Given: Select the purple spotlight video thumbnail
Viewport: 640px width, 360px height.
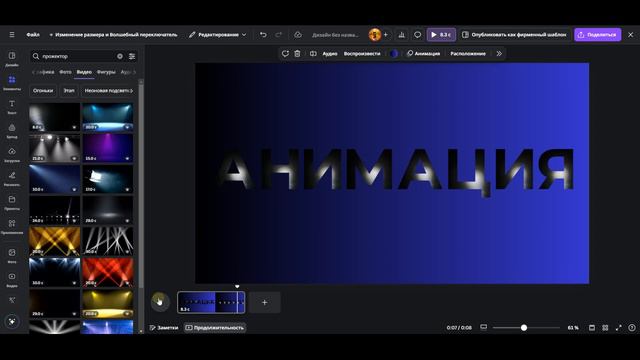Looking at the screenshot, I should tap(108, 148).
